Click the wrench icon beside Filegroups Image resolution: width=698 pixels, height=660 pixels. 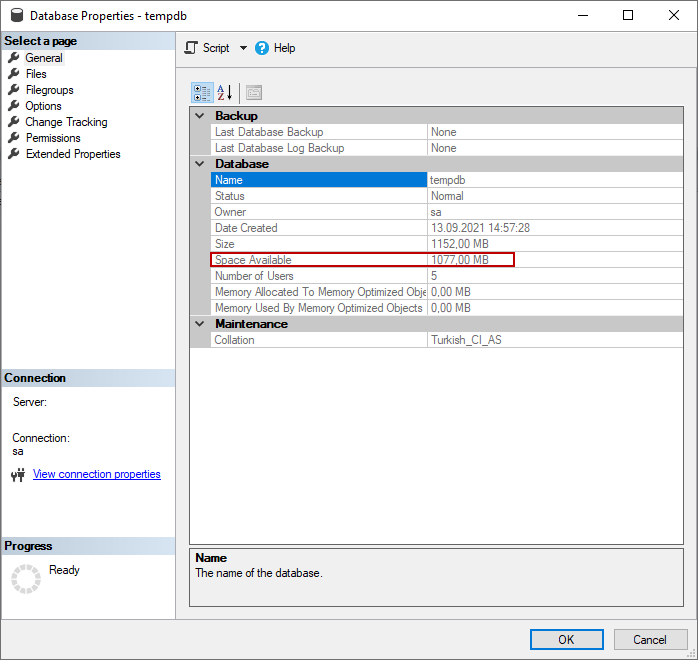[x=14, y=90]
